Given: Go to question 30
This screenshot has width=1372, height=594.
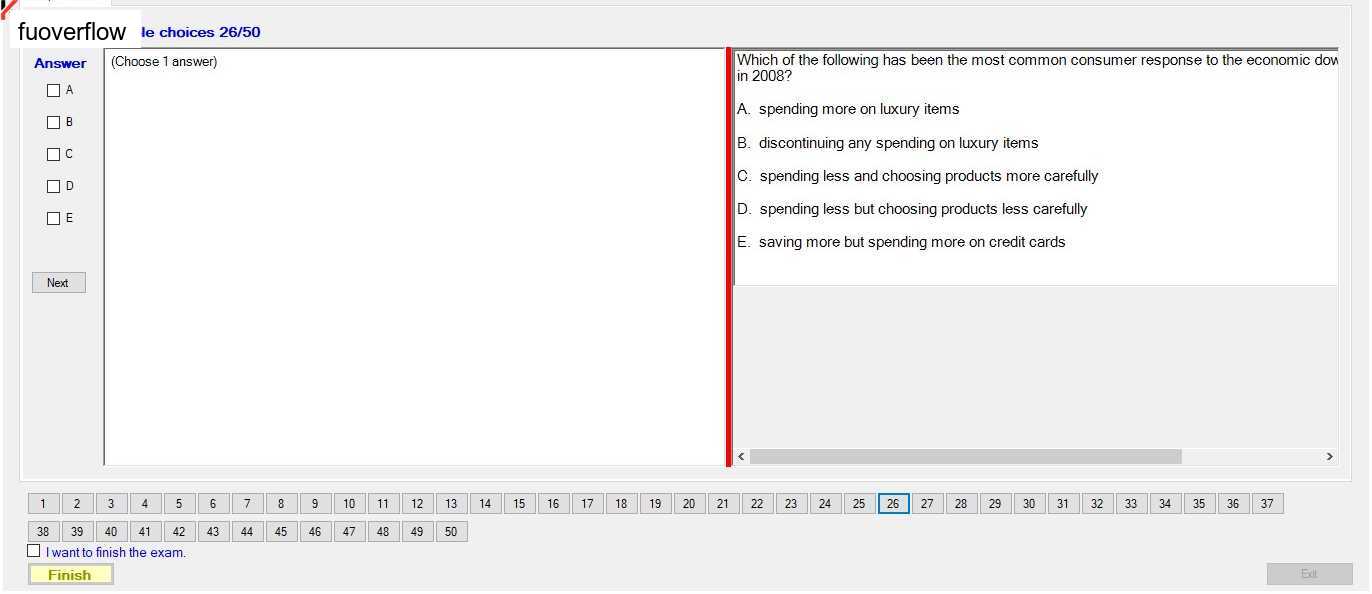Looking at the screenshot, I should point(1029,504).
